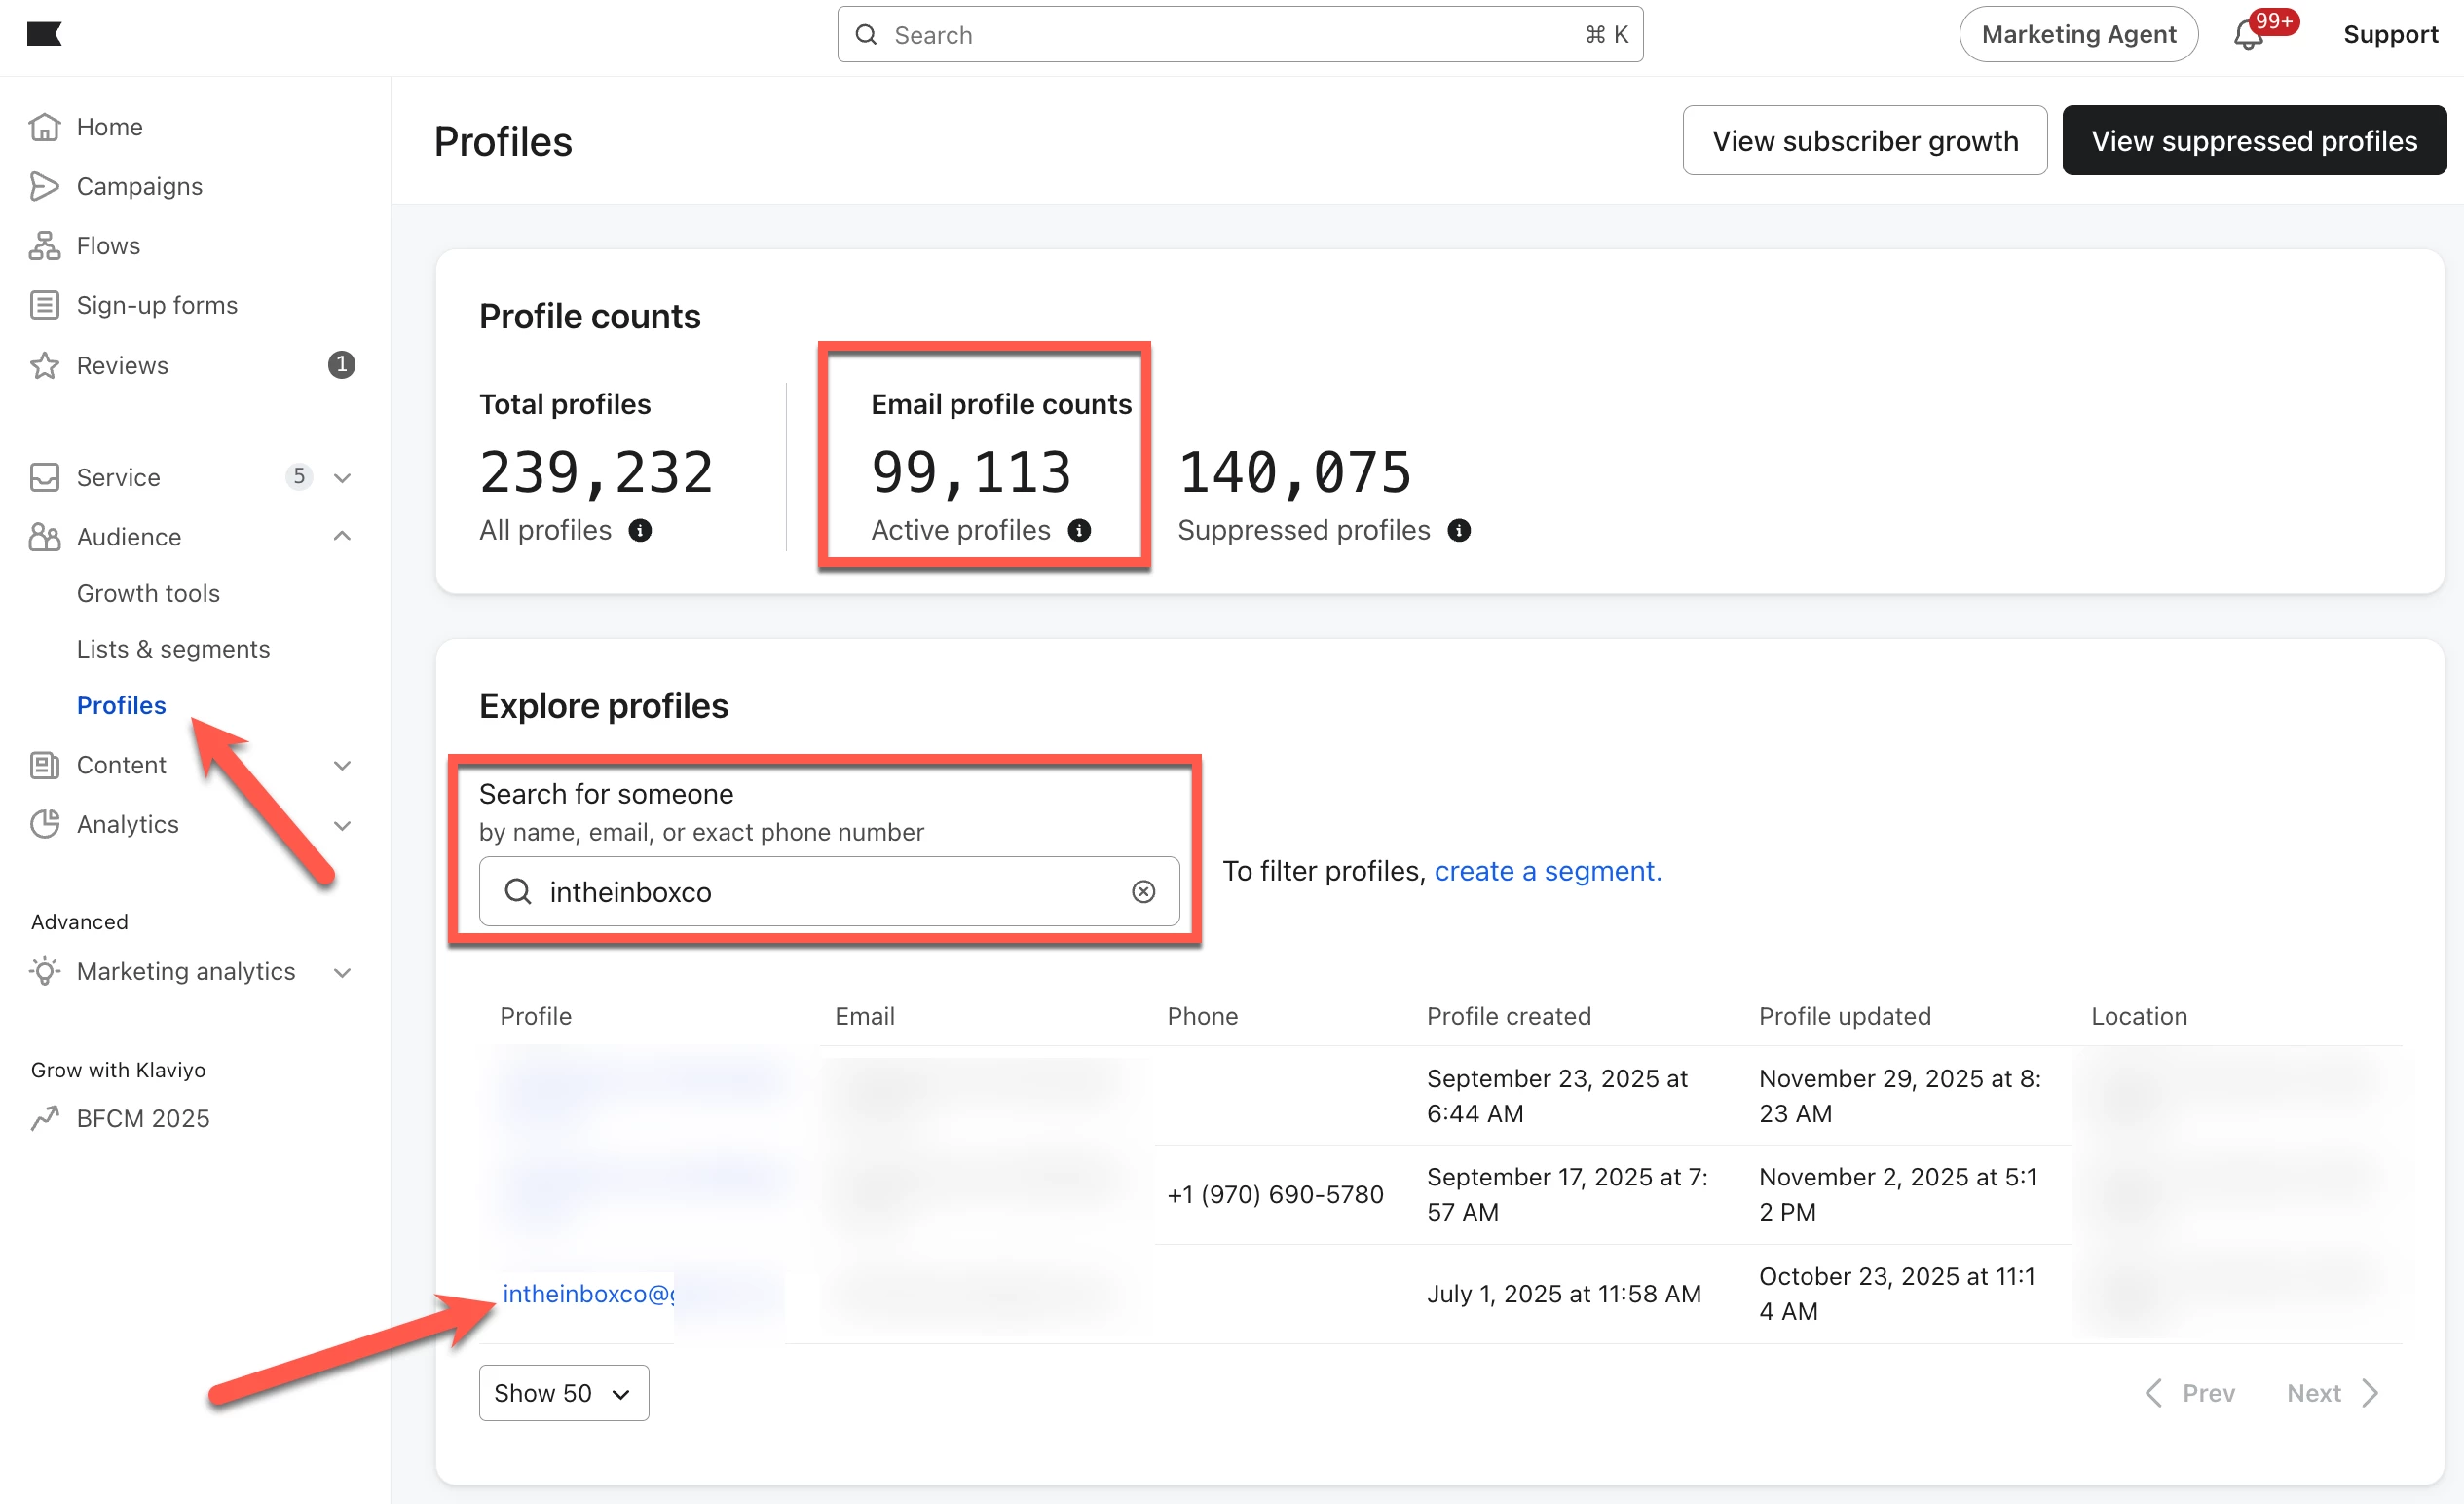
Task: Click the Klaviyo flag logo
Action: tap(44, 34)
